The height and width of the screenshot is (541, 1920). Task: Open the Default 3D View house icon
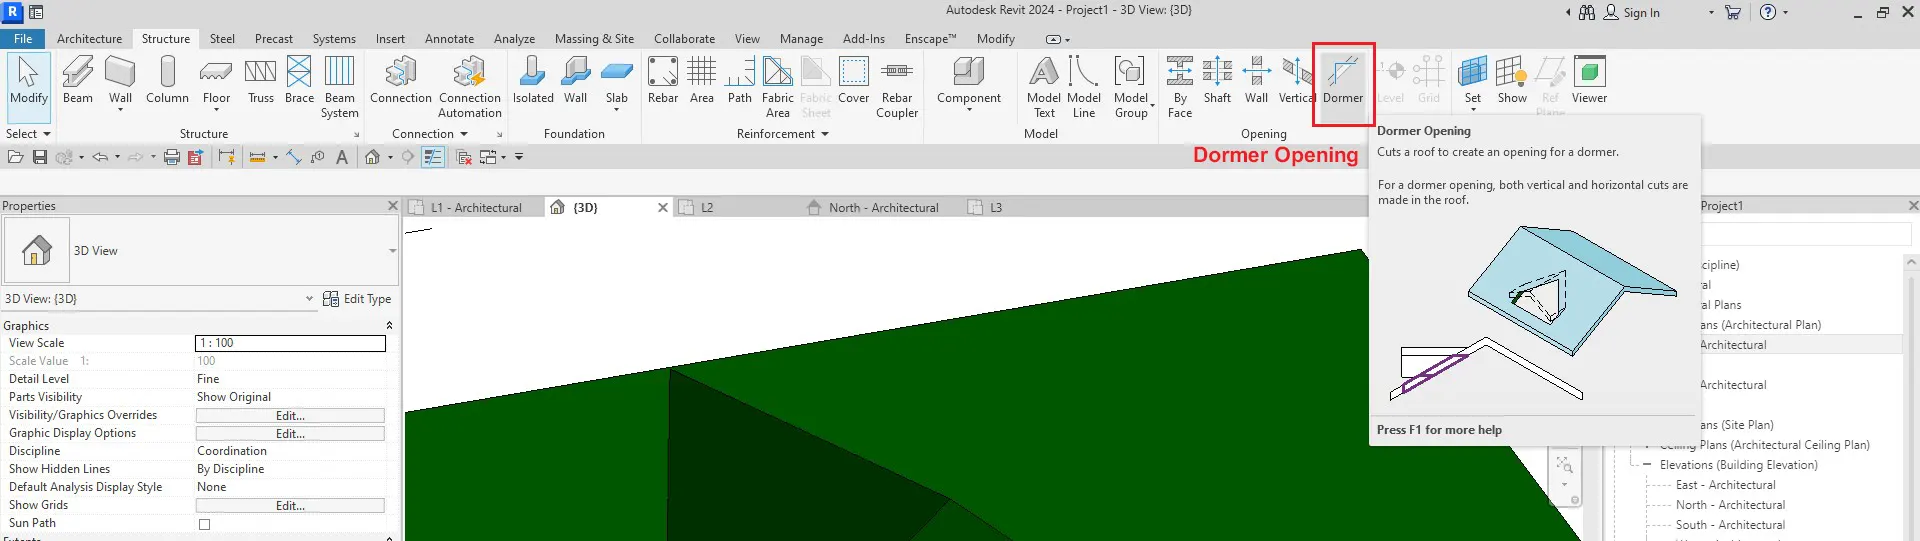coord(372,157)
